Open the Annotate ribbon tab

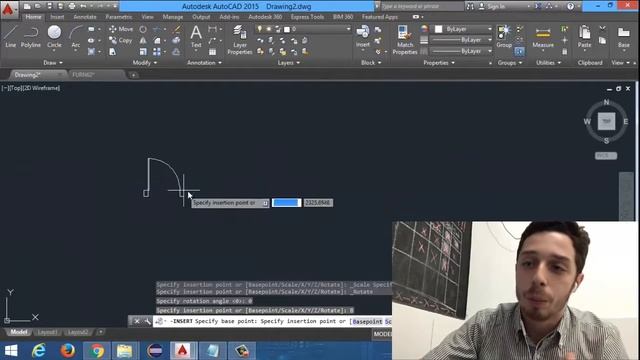[x=85, y=17]
